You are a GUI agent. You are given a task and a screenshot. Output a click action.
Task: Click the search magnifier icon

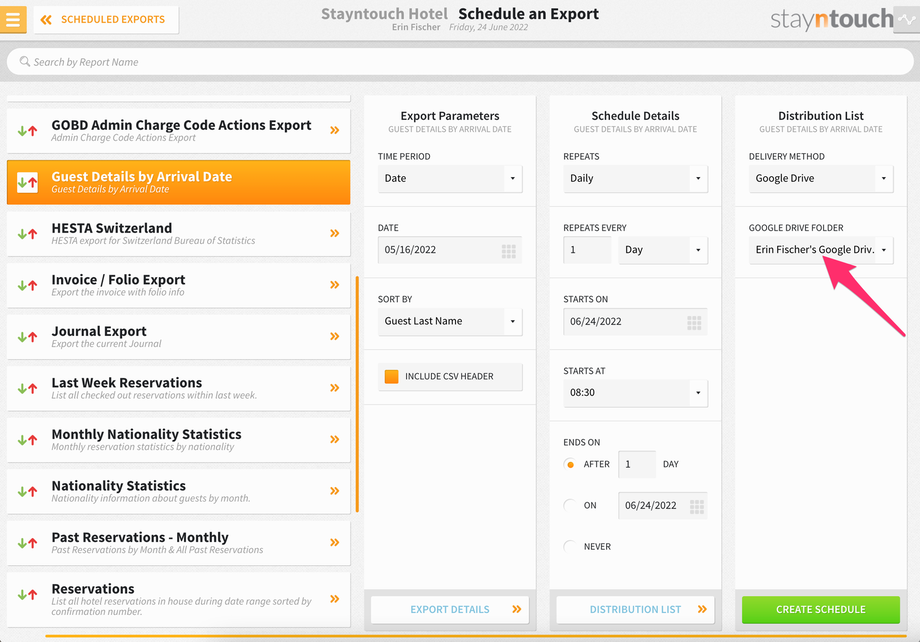click(25, 61)
